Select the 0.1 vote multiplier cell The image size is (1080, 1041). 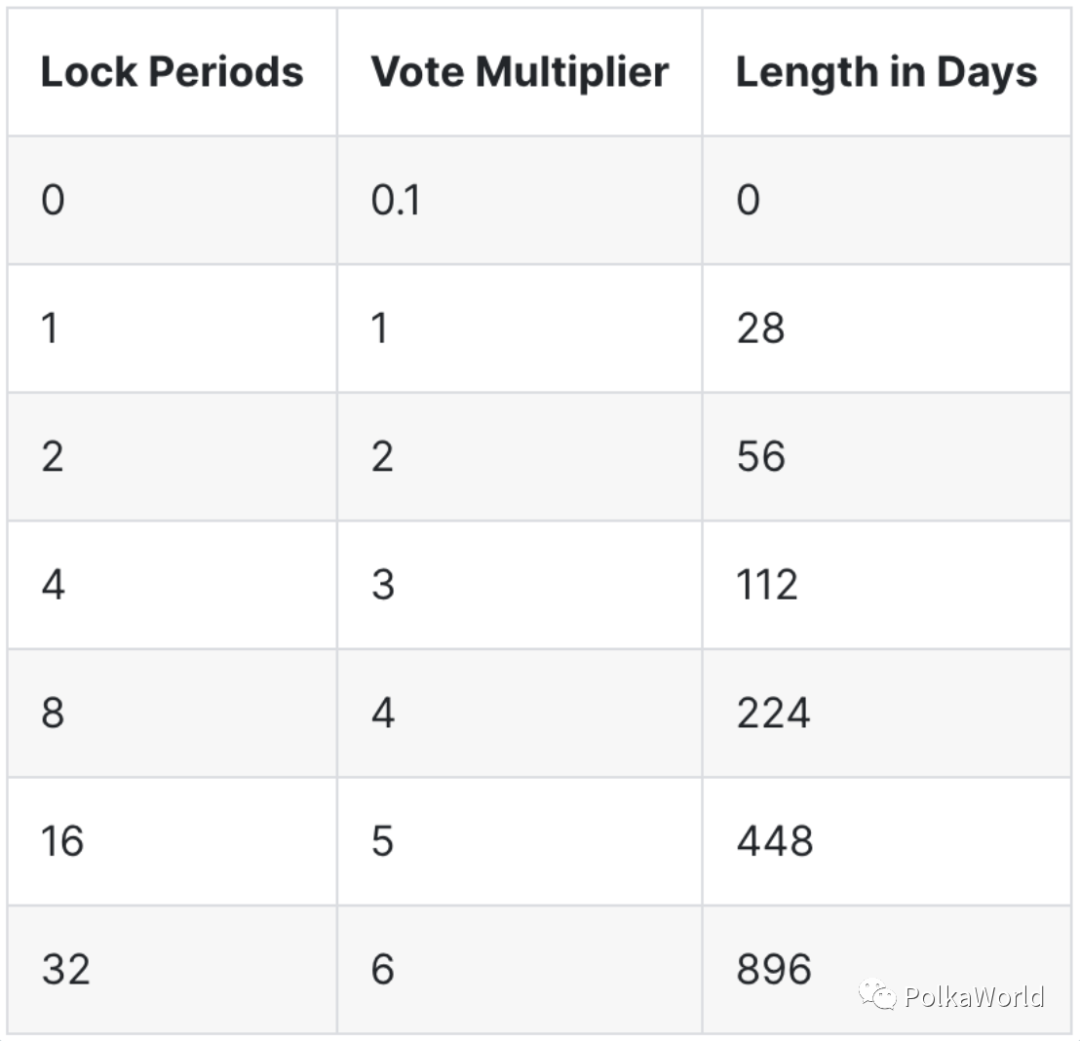click(x=396, y=201)
